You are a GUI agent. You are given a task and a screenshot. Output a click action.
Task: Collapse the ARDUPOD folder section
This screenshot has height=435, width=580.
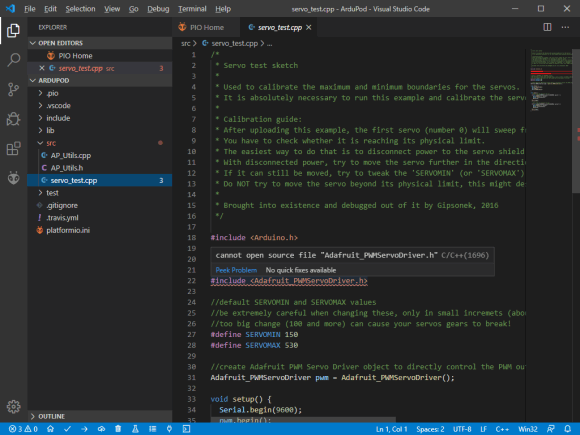click(x=100, y=81)
